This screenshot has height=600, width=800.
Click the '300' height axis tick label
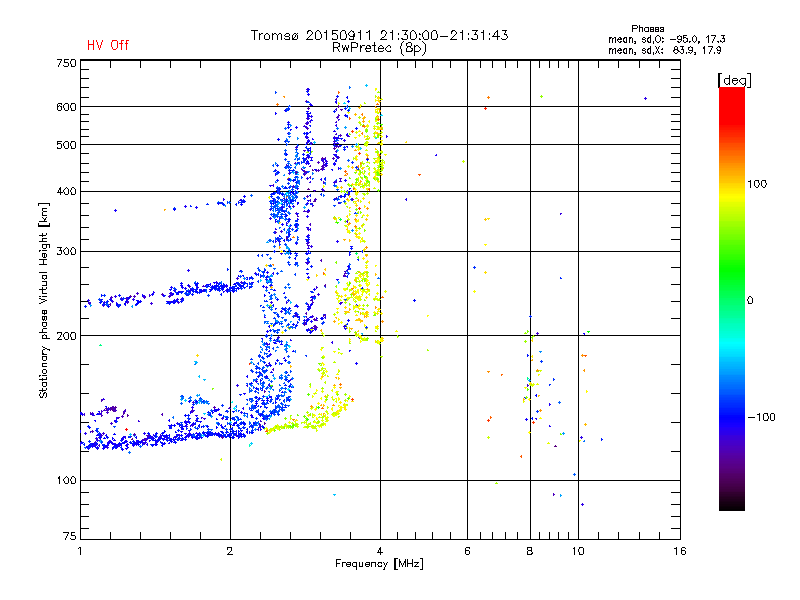click(x=66, y=251)
